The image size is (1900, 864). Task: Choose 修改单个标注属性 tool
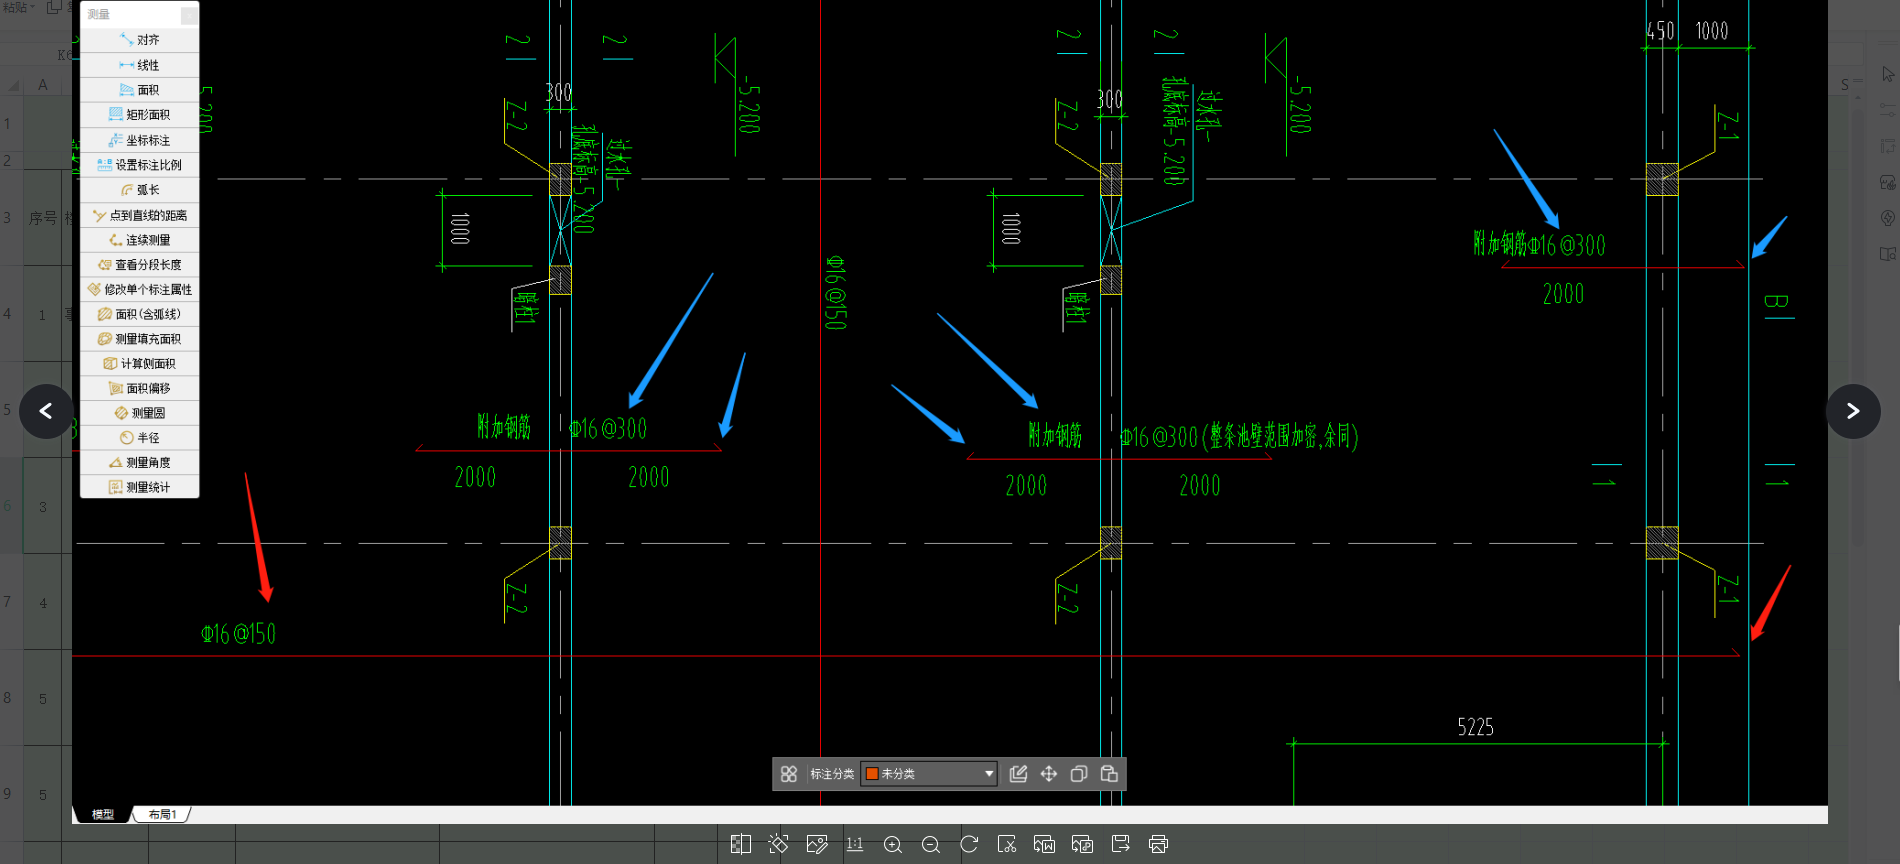[x=139, y=289]
